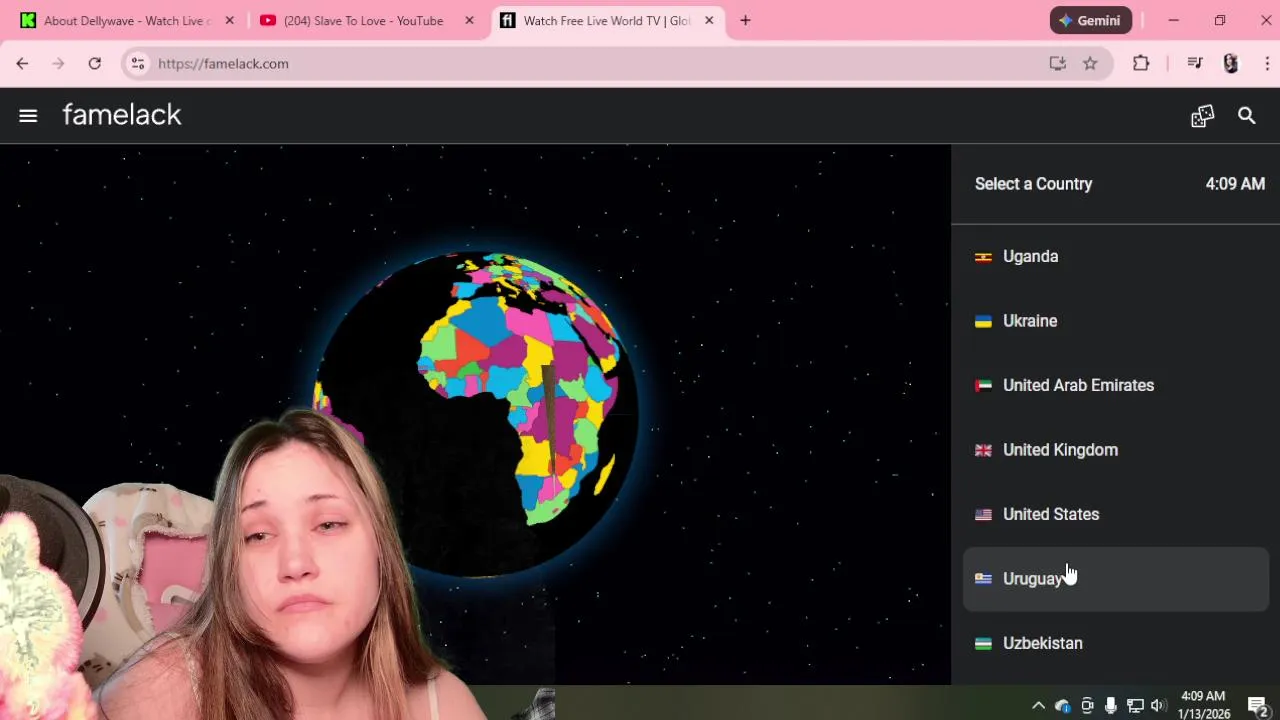View site information icon in address bar
Image resolution: width=1280 pixels, height=720 pixels.
(x=138, y=63)
